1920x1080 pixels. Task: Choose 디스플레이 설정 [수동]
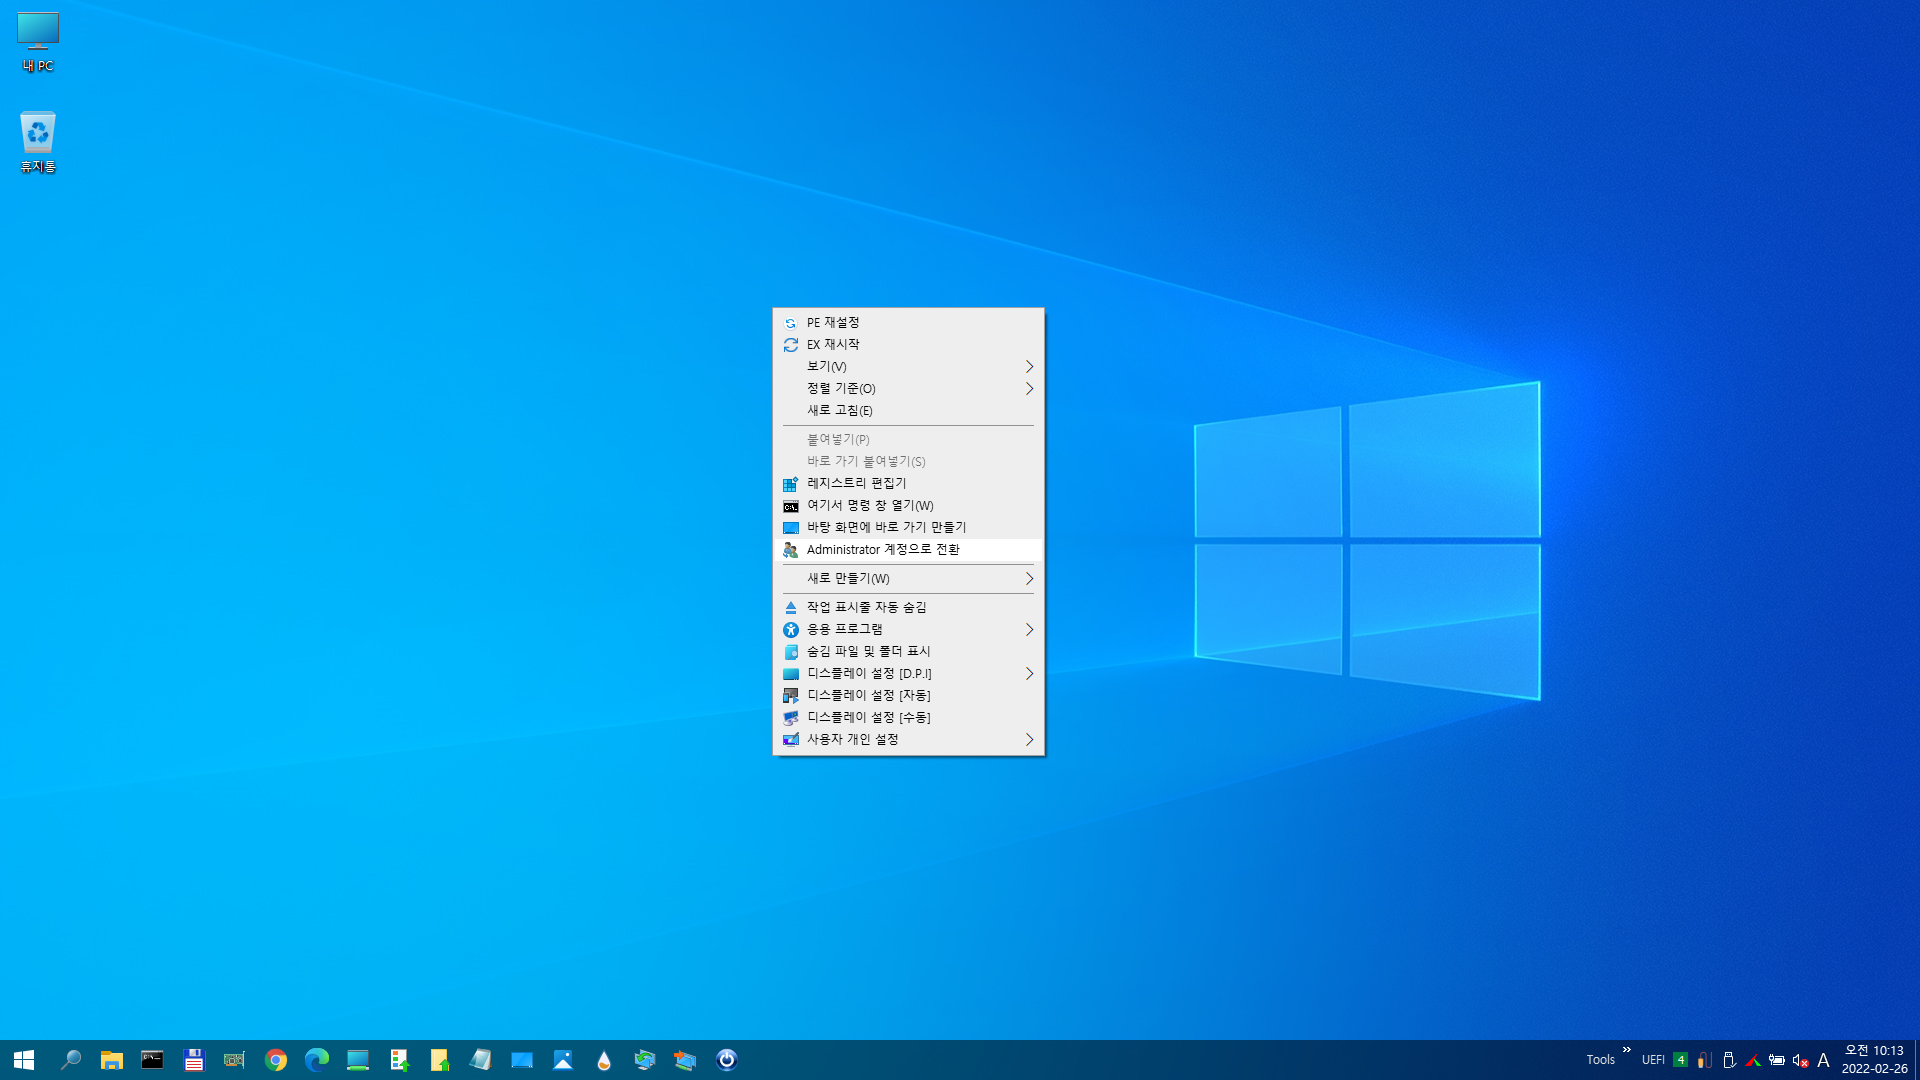(908, 718)
